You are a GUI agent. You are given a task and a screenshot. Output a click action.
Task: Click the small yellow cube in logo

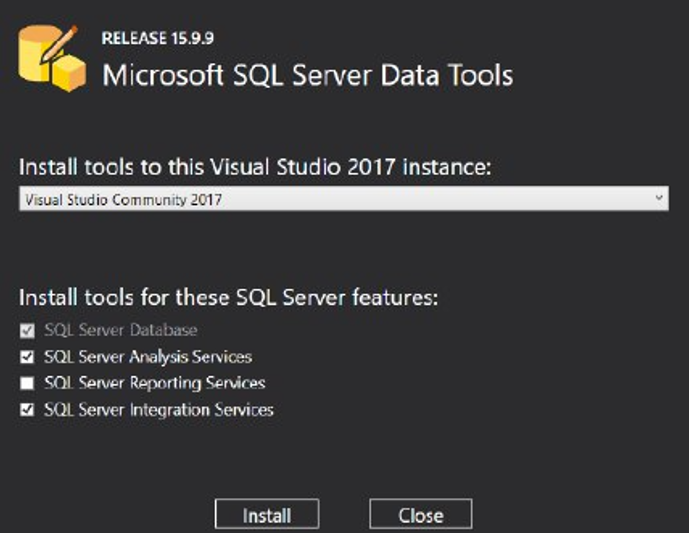click(69, 74)
